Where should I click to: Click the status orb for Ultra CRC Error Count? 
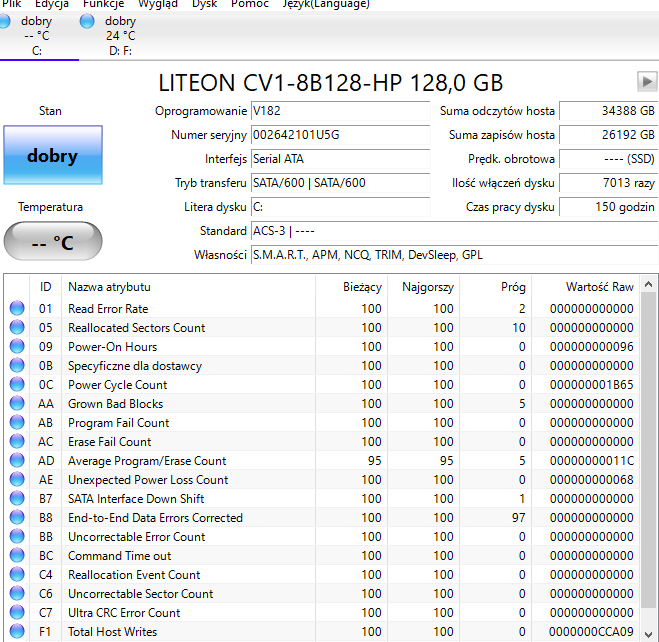pyautogui.click(x=17, y=612)
